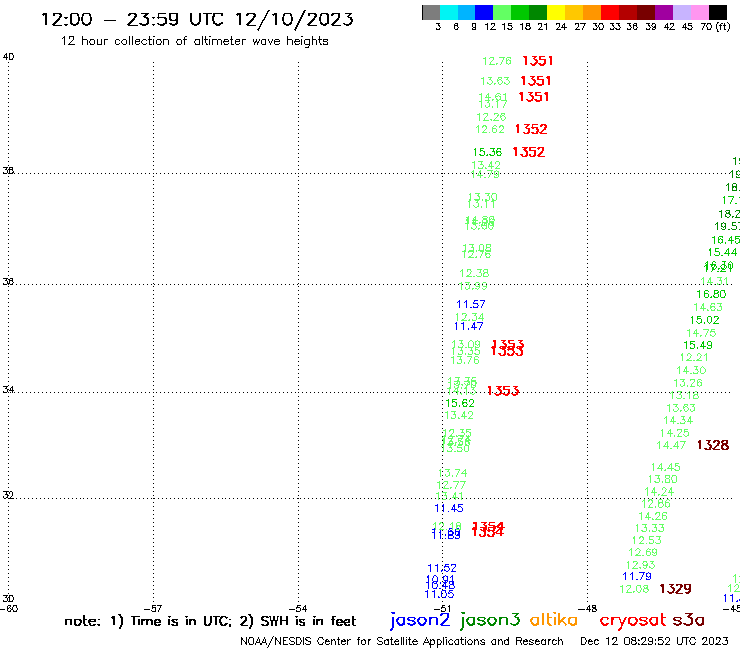Click the wave height value '16.80'
The width and height of the screenshot is (740, 650).
711,295
